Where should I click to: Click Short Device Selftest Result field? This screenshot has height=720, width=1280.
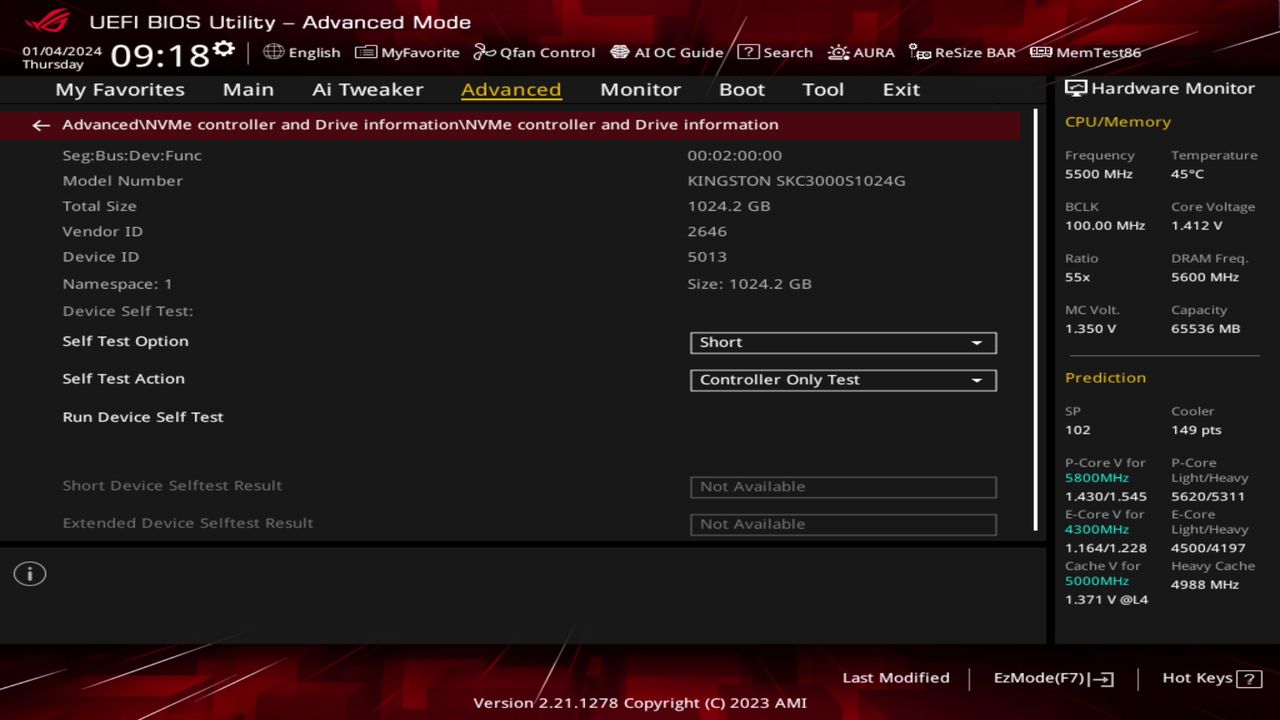pyautogui.click(x=843, y=487)
